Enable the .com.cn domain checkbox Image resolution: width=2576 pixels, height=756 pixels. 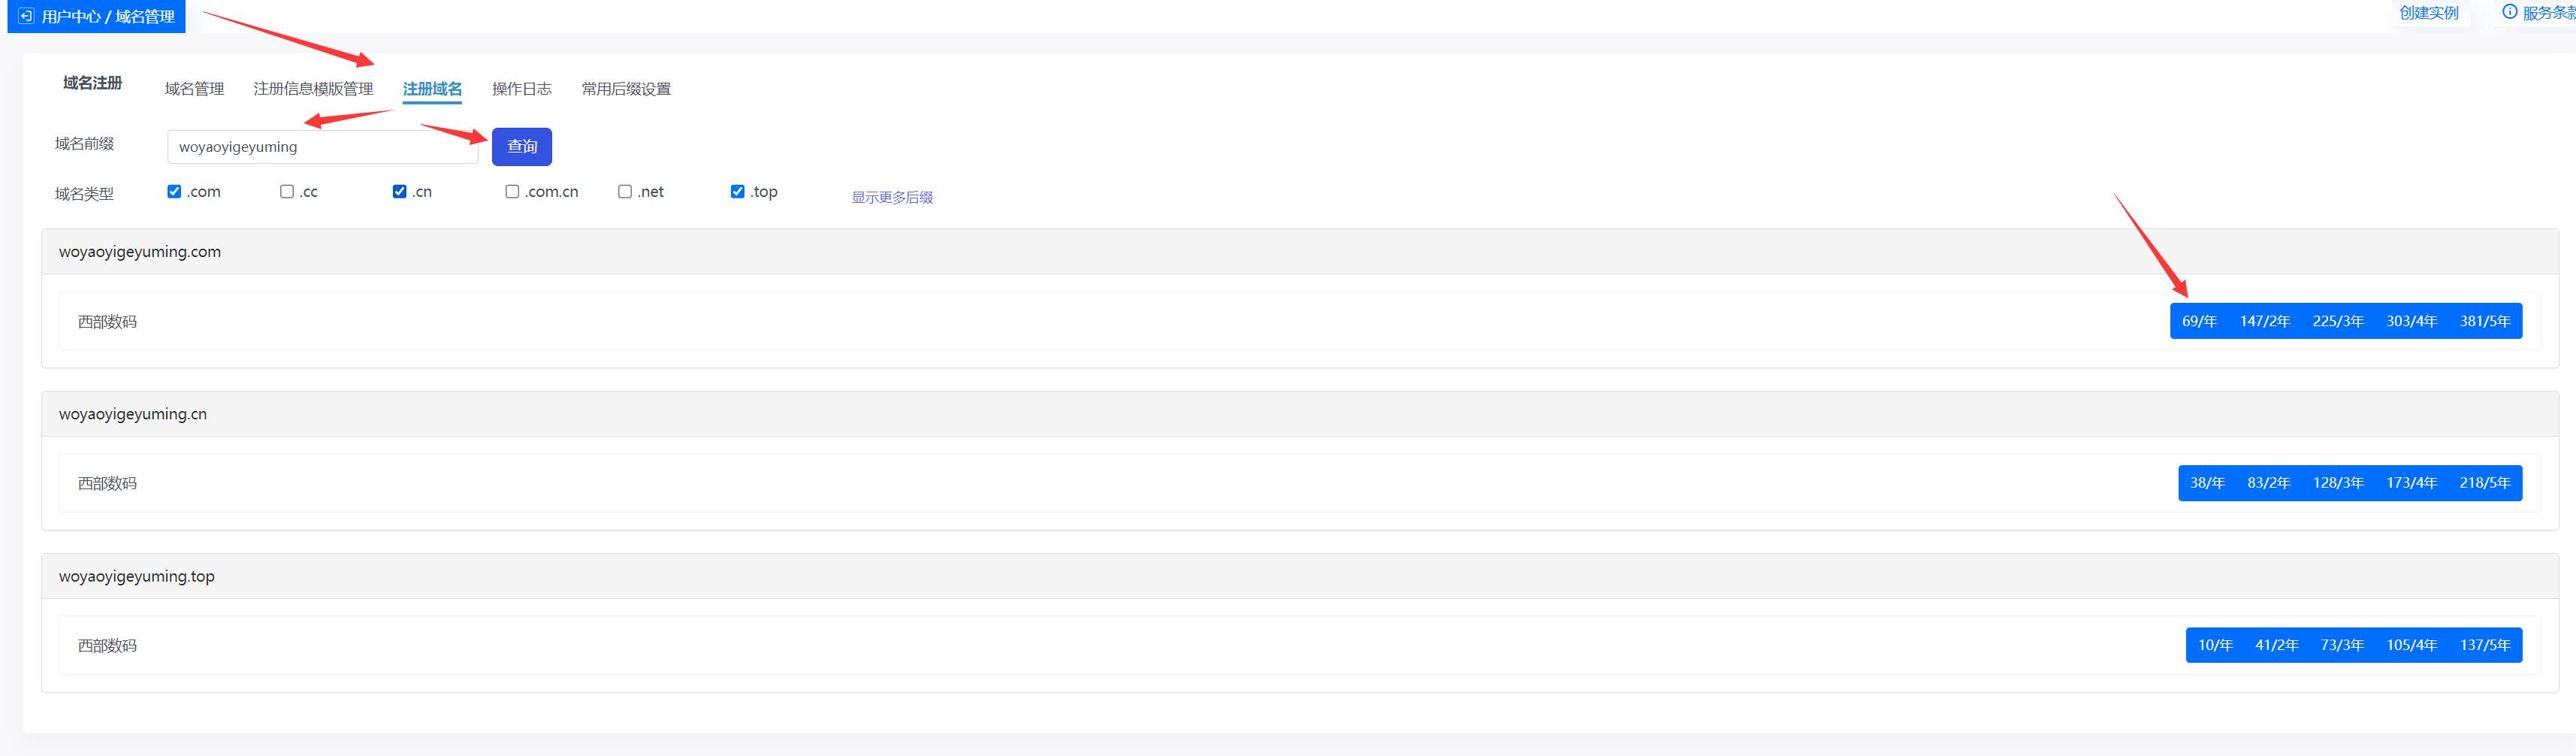[512, 191]
